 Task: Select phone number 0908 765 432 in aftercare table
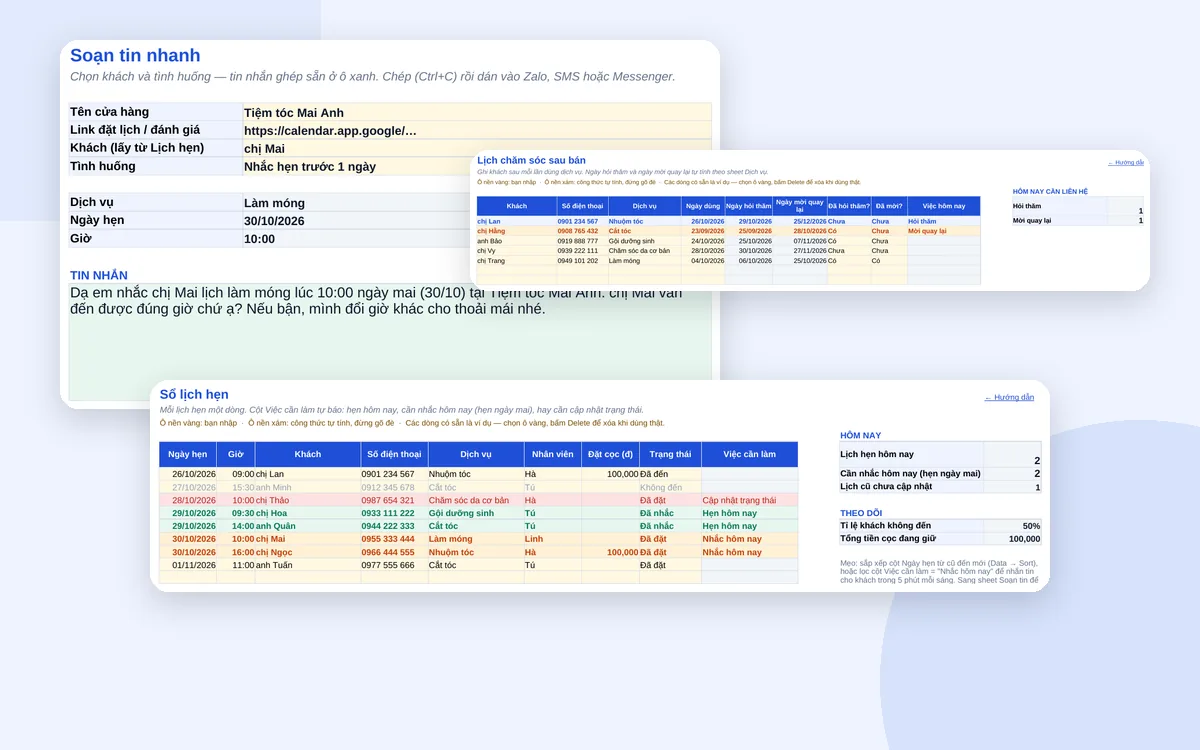tap(581, 231)
